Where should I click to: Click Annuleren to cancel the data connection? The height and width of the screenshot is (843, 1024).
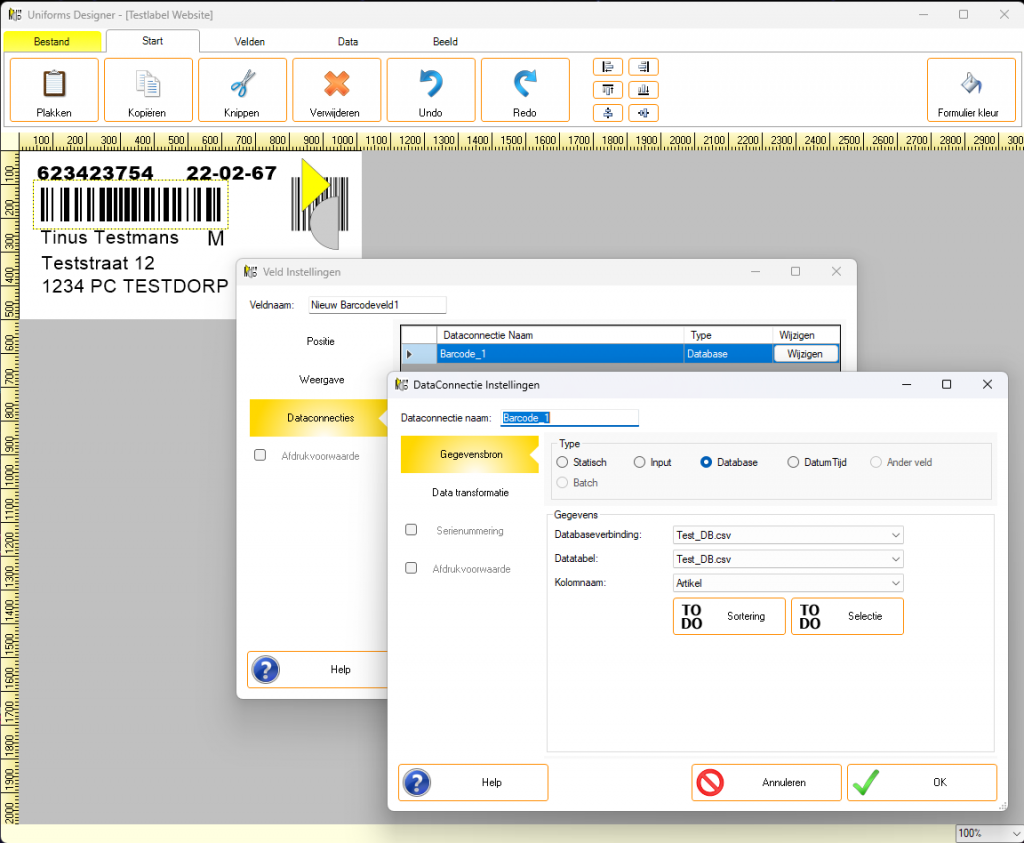click(767, 782)
